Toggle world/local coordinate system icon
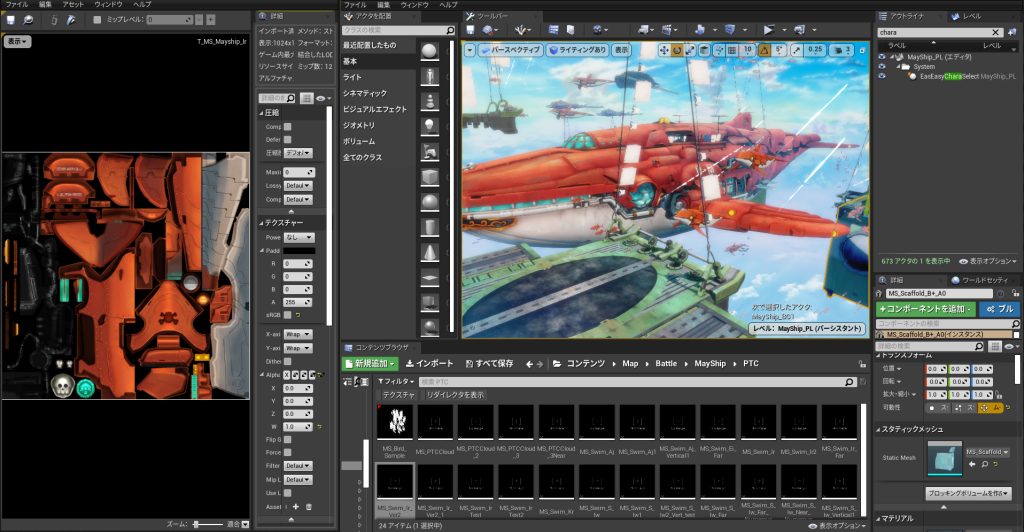 tap(705, 50)
